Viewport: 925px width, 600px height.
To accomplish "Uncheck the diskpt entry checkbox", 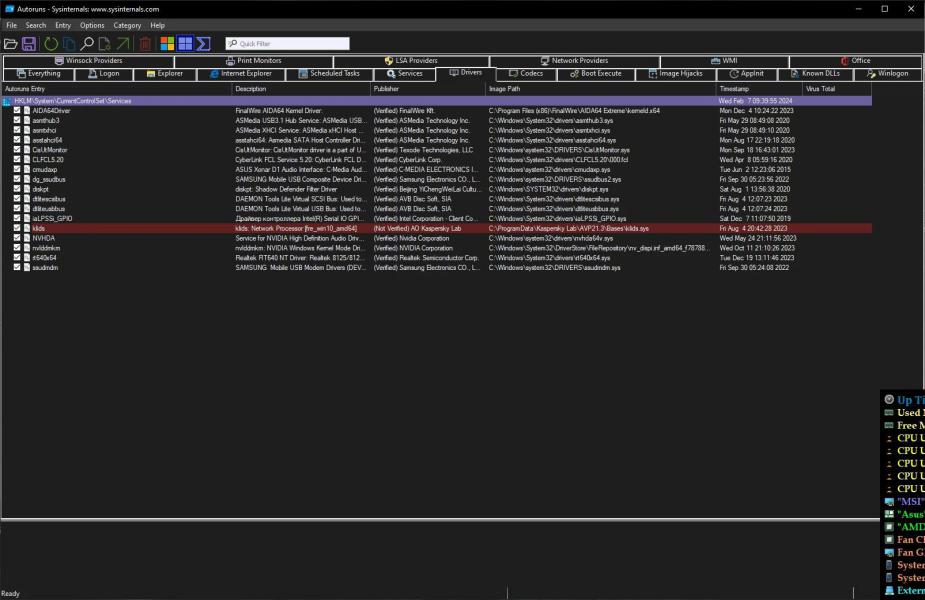I will 17,189.
